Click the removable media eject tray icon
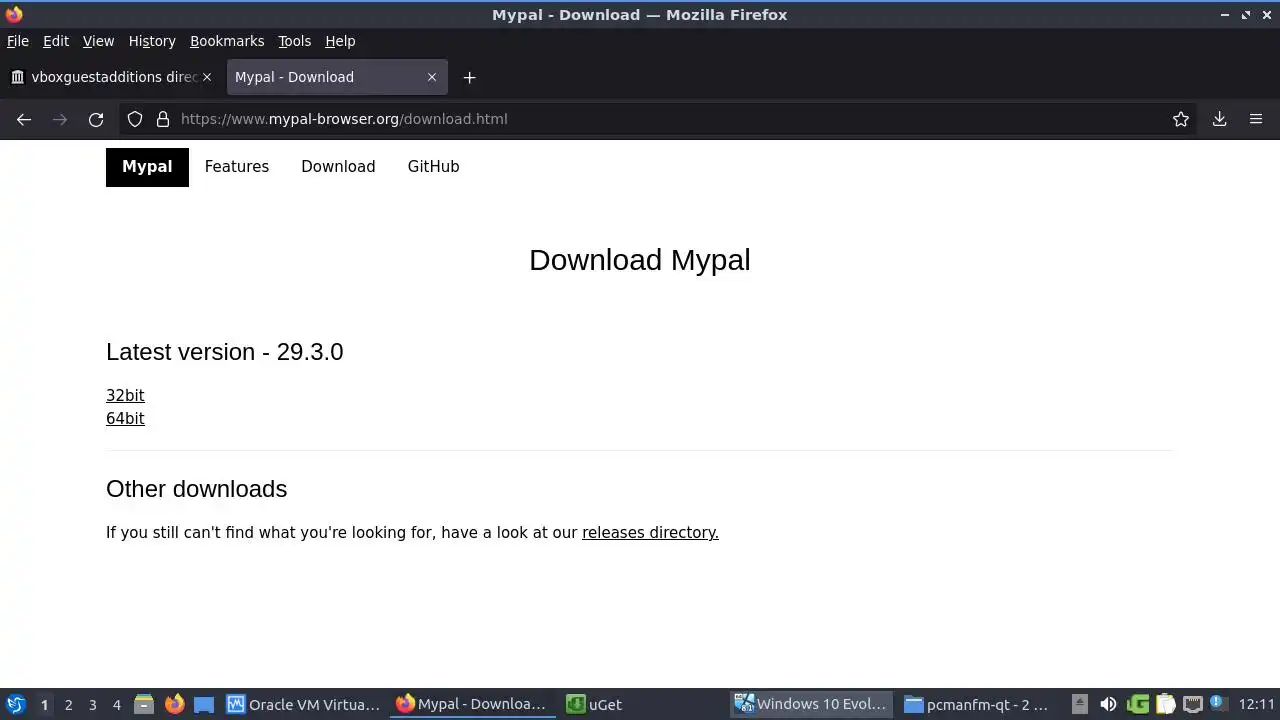 tap(1079, 704)
